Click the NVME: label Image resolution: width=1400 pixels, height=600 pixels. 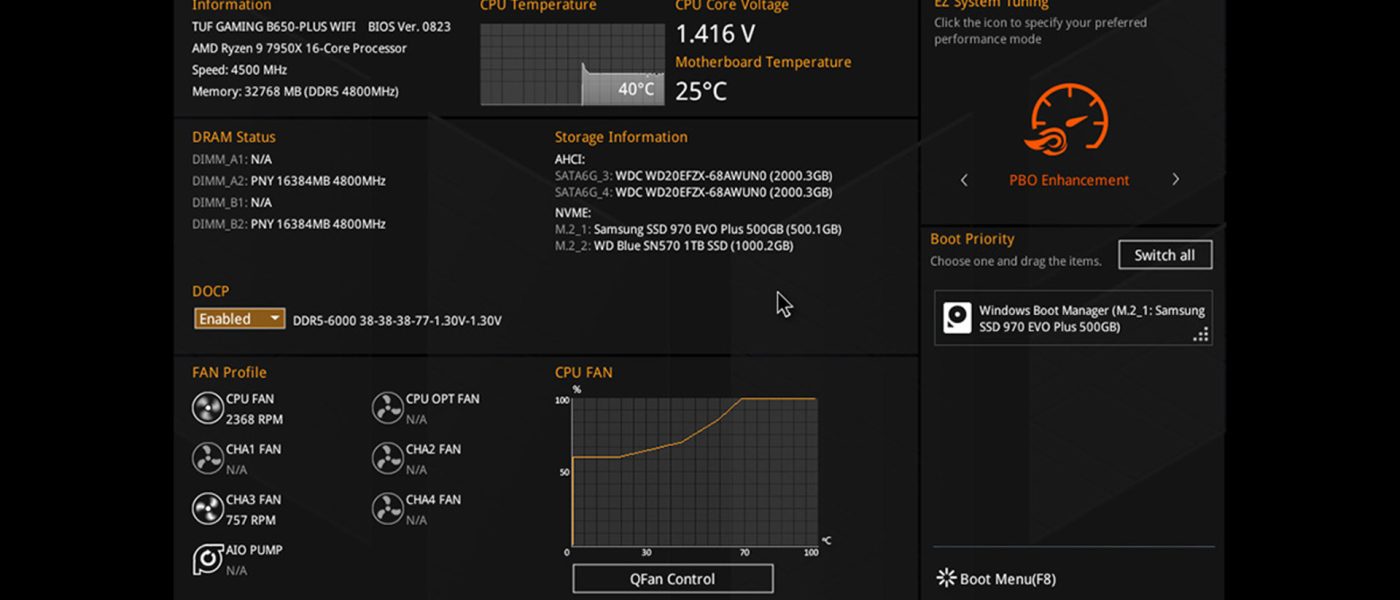coord(573,213)
